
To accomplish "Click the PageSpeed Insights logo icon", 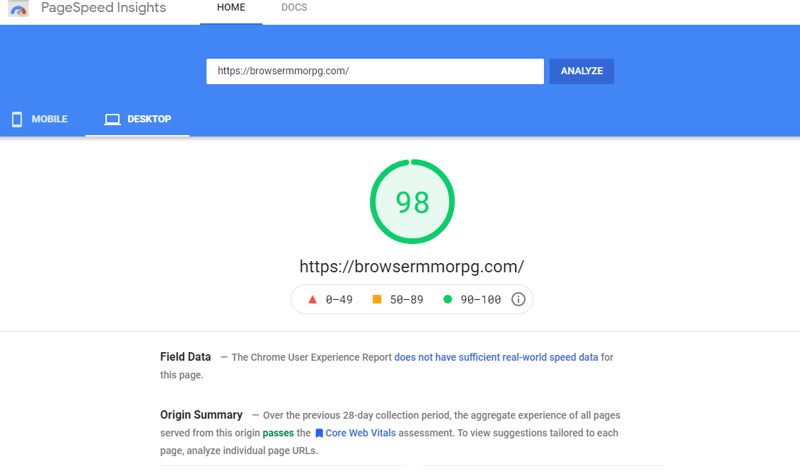I will coord(18,8).
